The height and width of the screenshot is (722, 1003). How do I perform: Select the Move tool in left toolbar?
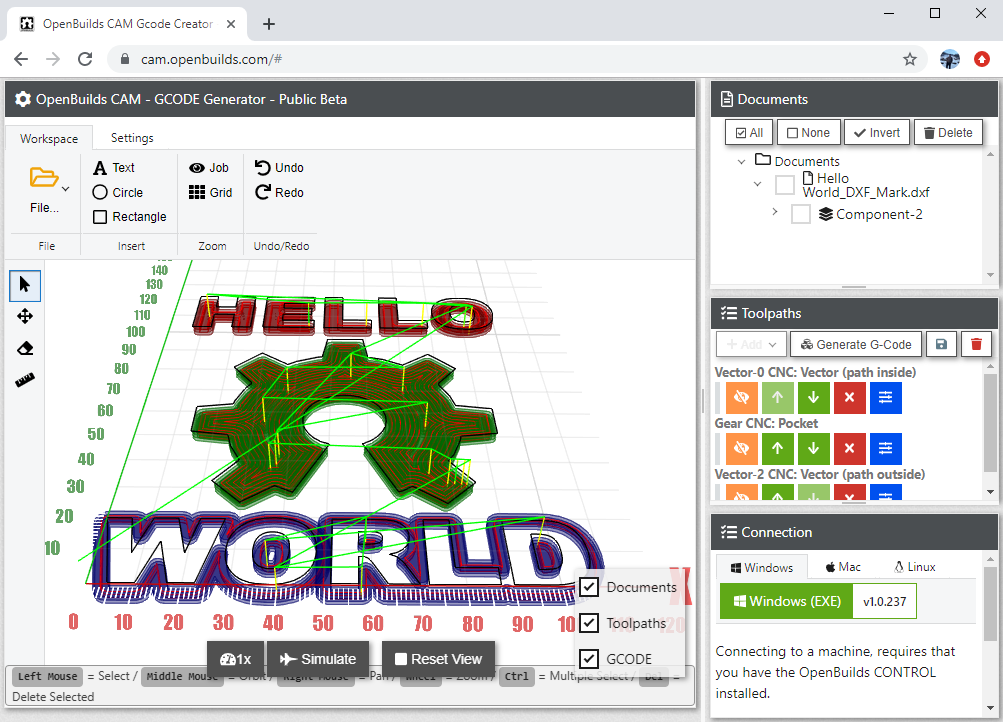[25, 316]
